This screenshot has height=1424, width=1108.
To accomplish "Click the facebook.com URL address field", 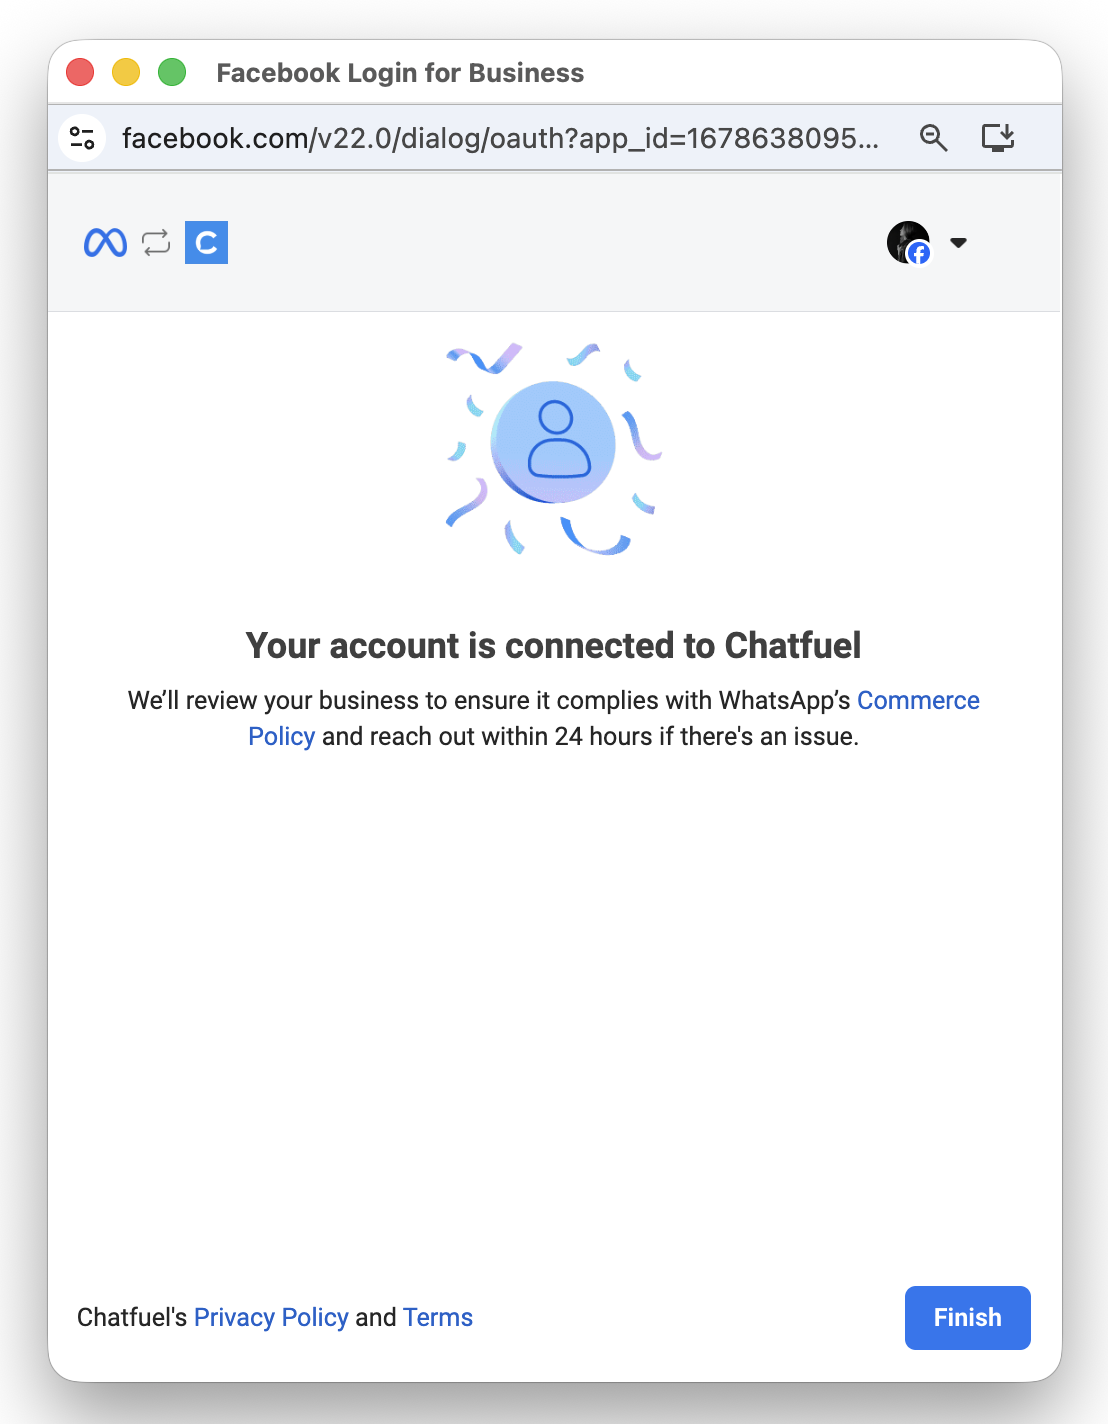I will click(x=500, y=138).
